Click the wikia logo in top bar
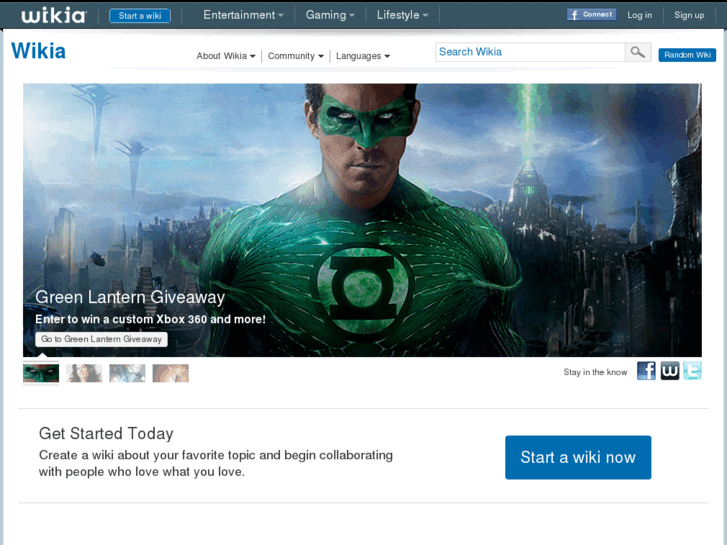 53,15
